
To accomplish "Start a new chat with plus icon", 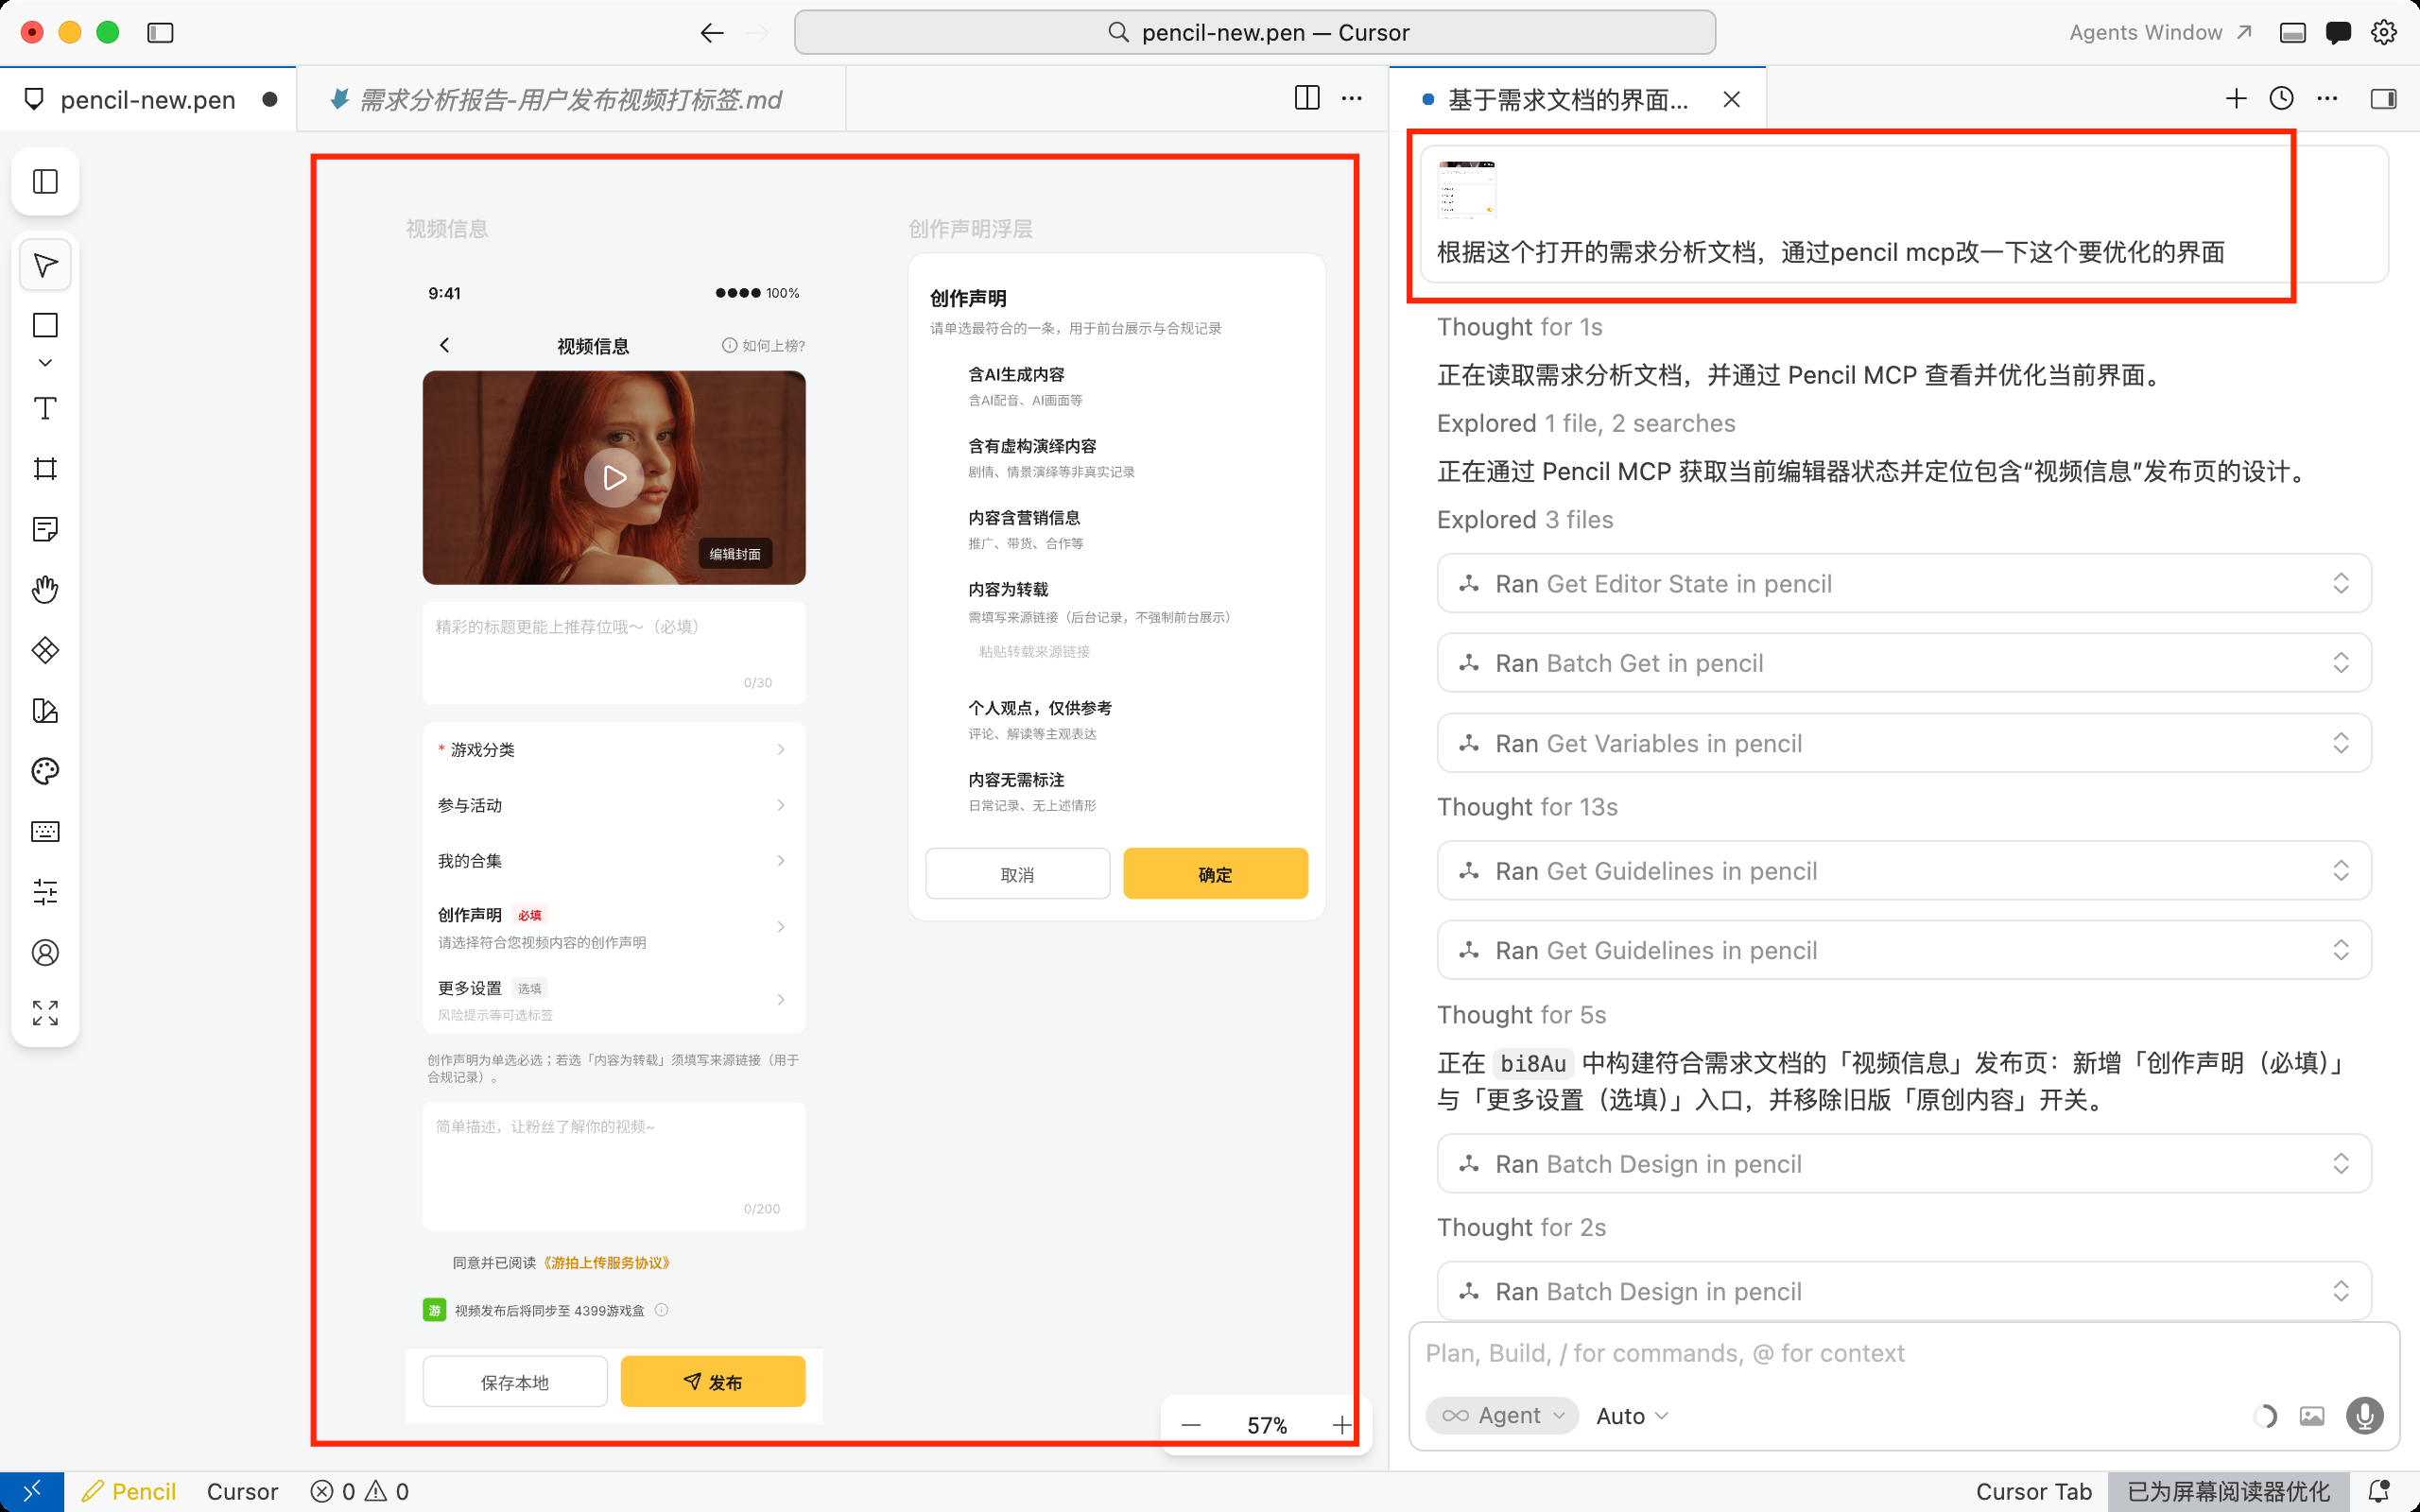I will tap(2236, 98).
